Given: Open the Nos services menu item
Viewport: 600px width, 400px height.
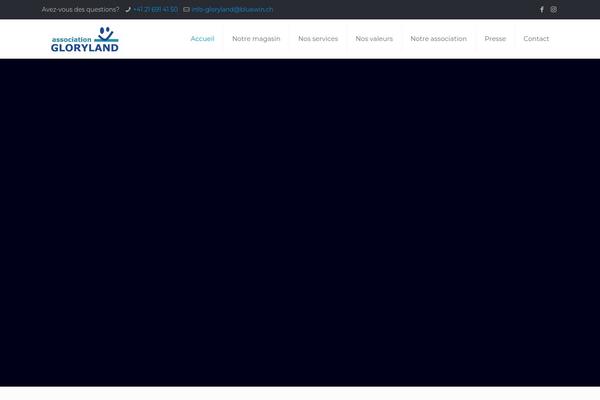Looking at the screenshot, I should point(318,39).
